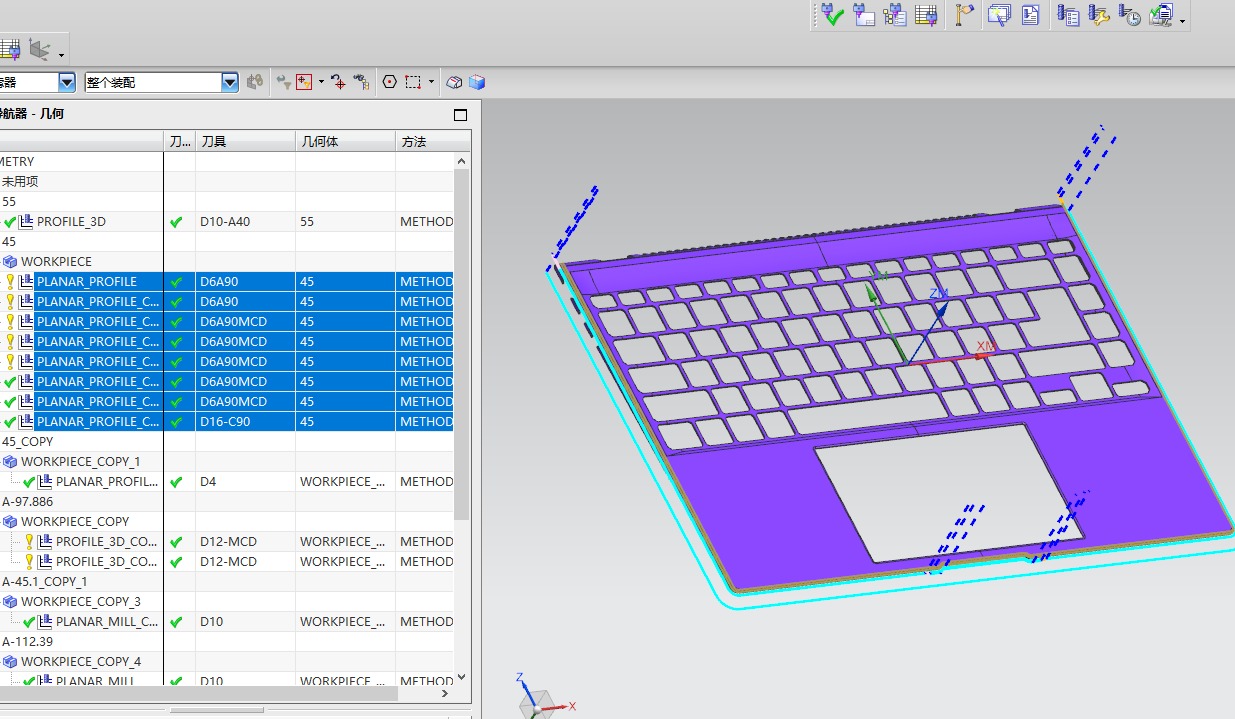Click the grayed funnel reset filter icon
This screenshot has height=719, width=1235.
pyautogui.click(x=283, y=82)
